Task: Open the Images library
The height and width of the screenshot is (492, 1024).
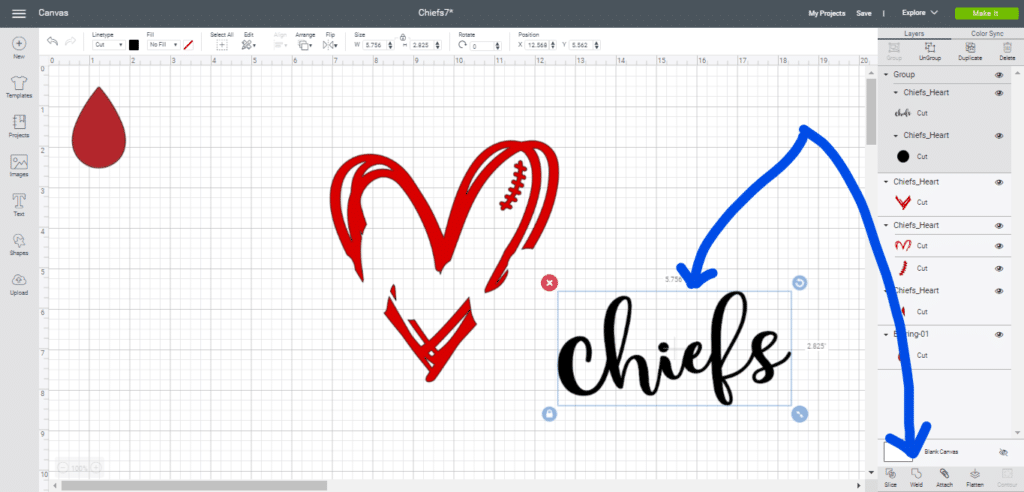Action: click(x=19, y=166)
